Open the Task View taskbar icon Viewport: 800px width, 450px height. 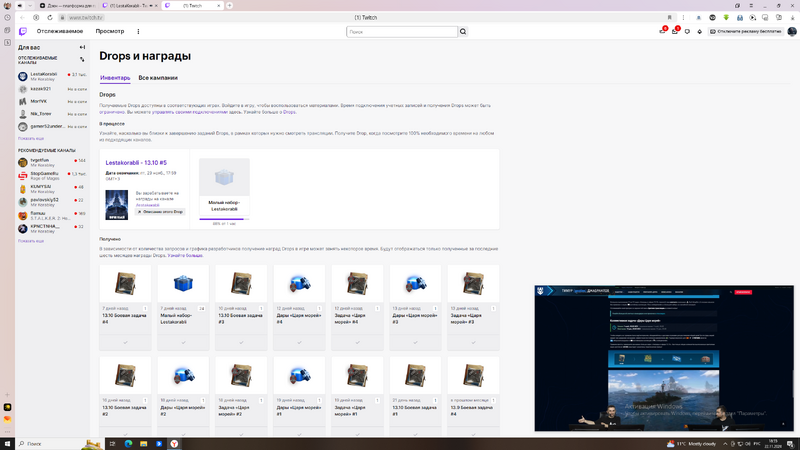pyautogui.click(x=113, y=443)
